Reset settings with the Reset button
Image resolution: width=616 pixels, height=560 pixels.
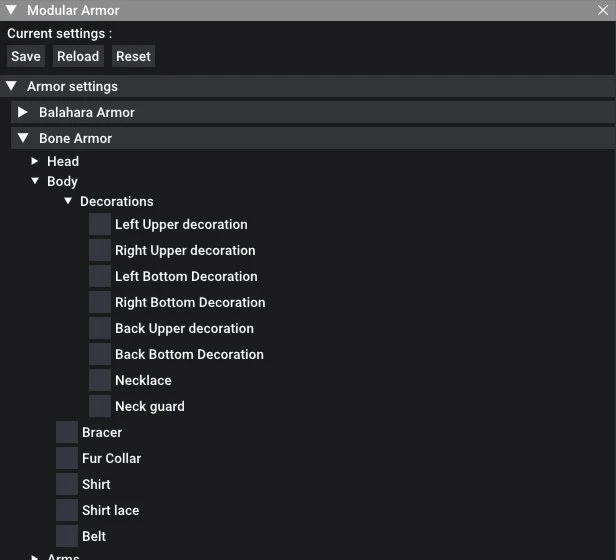(x=134, y=56)
